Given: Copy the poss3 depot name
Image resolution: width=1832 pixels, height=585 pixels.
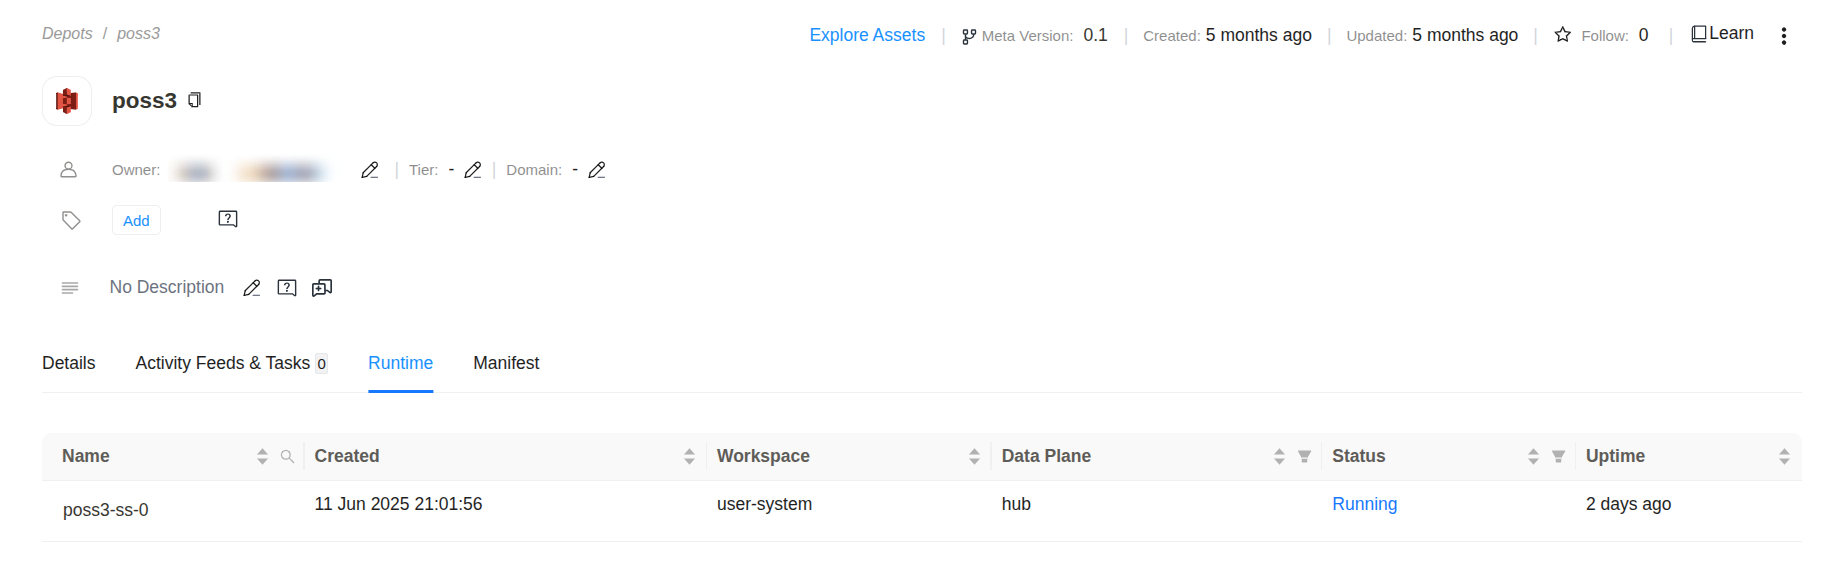Looking at the screenshot, I should (x=195, y=100).
